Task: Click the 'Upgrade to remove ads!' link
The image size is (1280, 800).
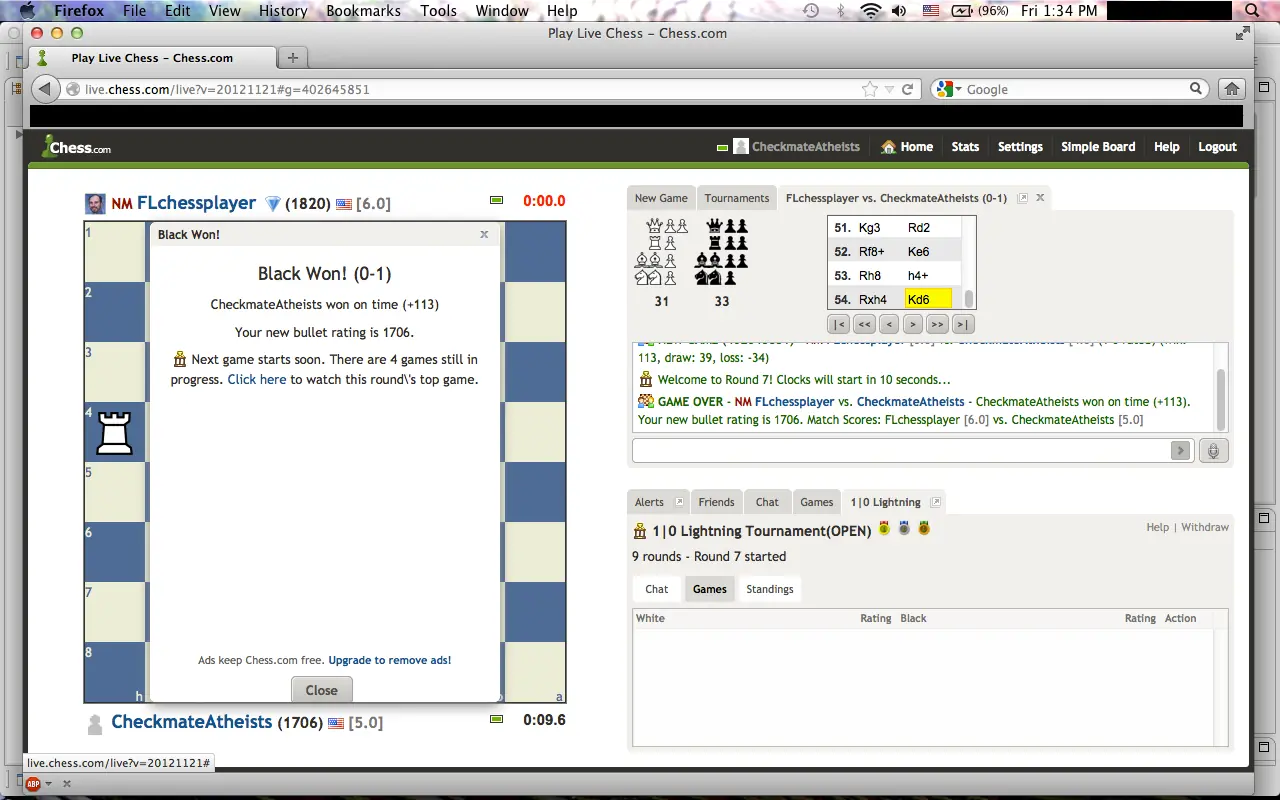Action: click(390, 660)
